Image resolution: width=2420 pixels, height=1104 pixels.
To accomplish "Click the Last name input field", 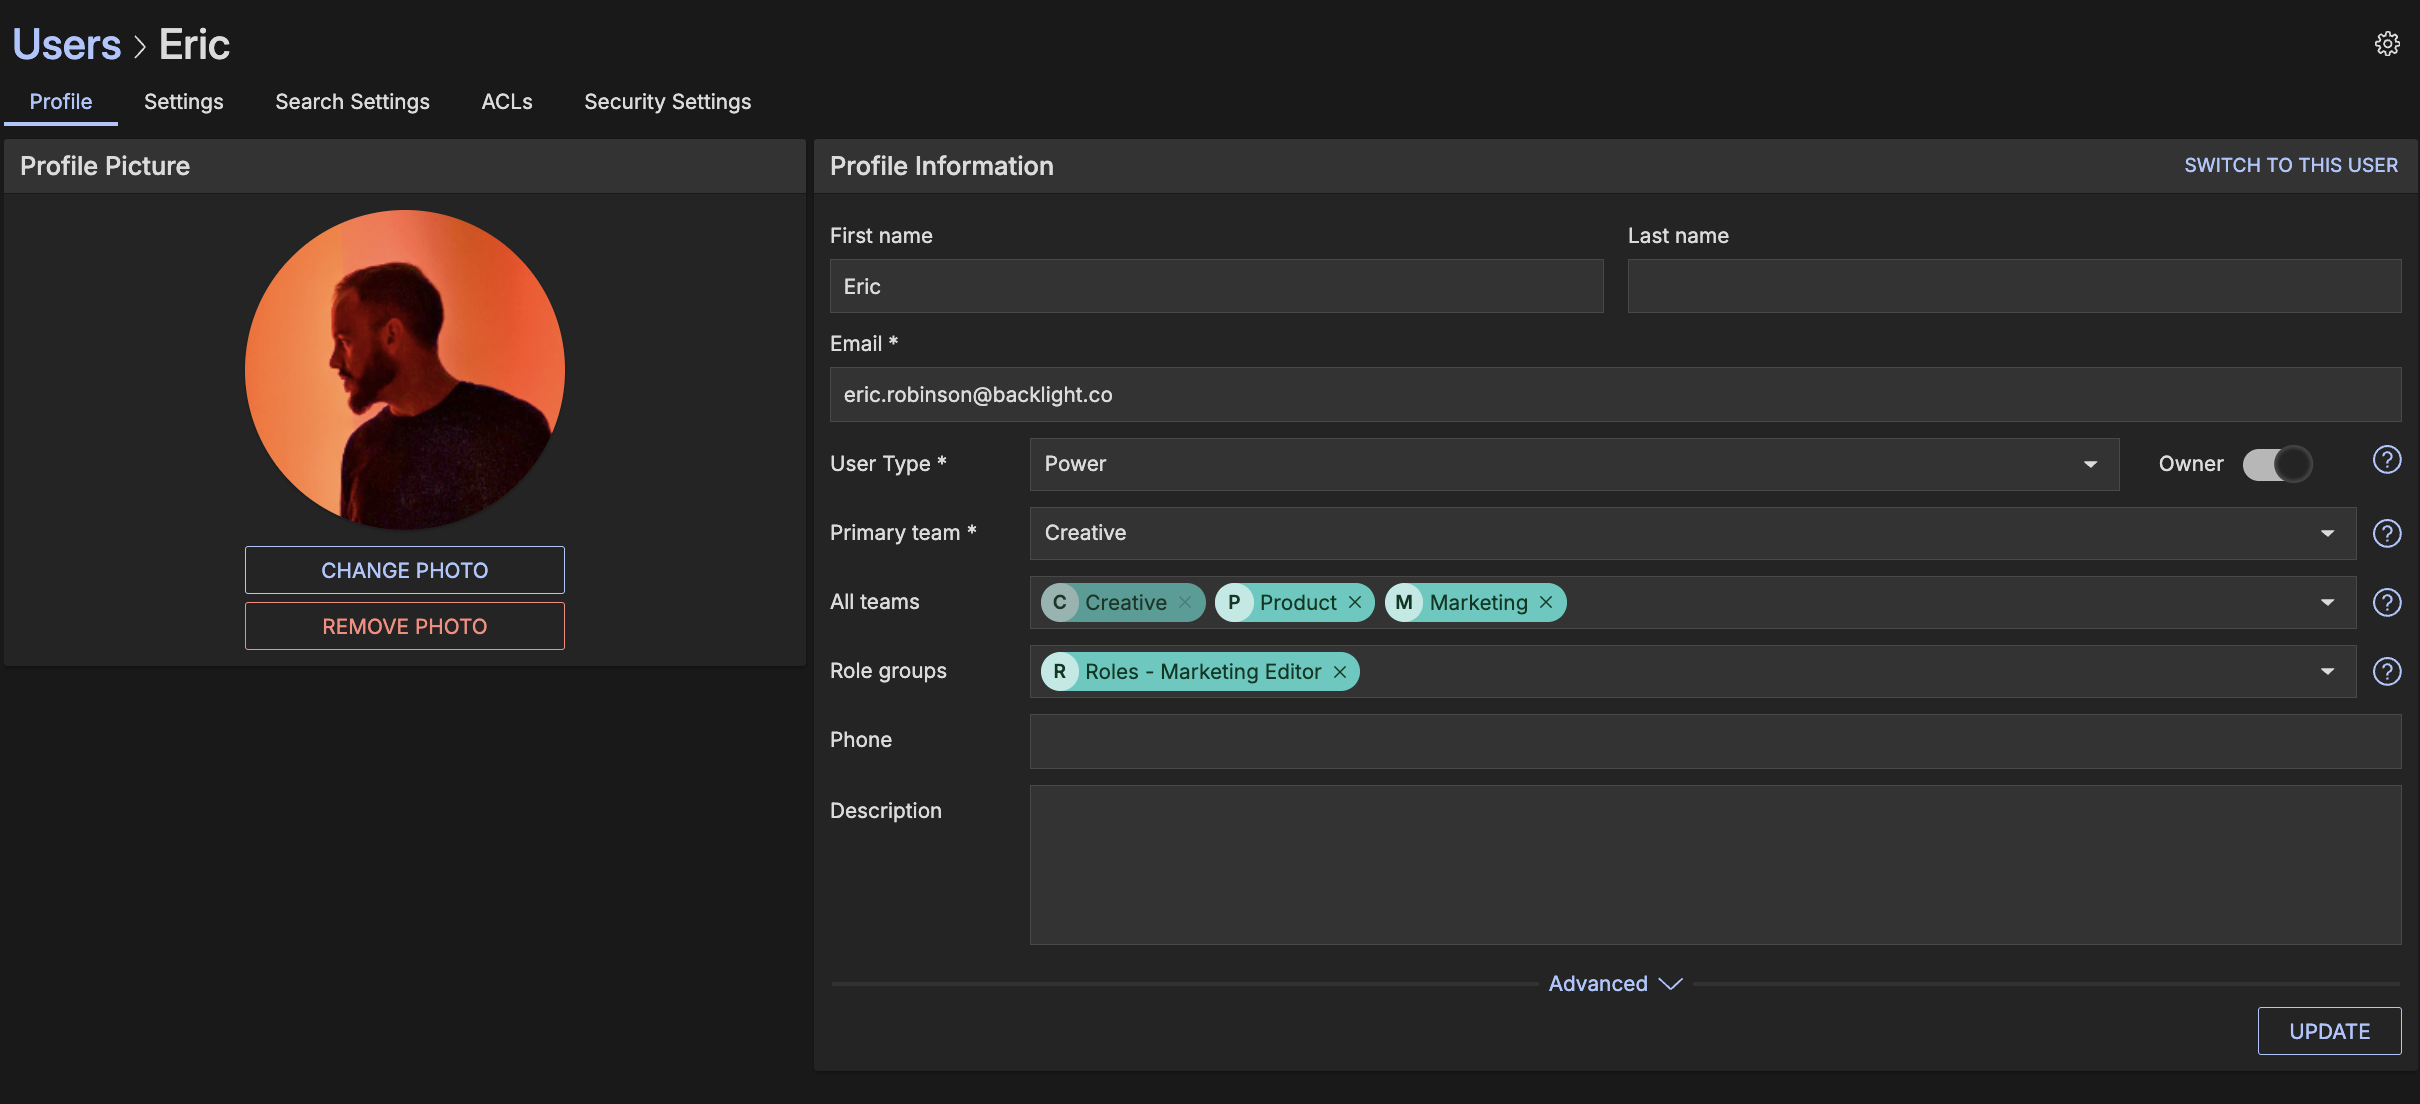I will [x=2013, y=287].
